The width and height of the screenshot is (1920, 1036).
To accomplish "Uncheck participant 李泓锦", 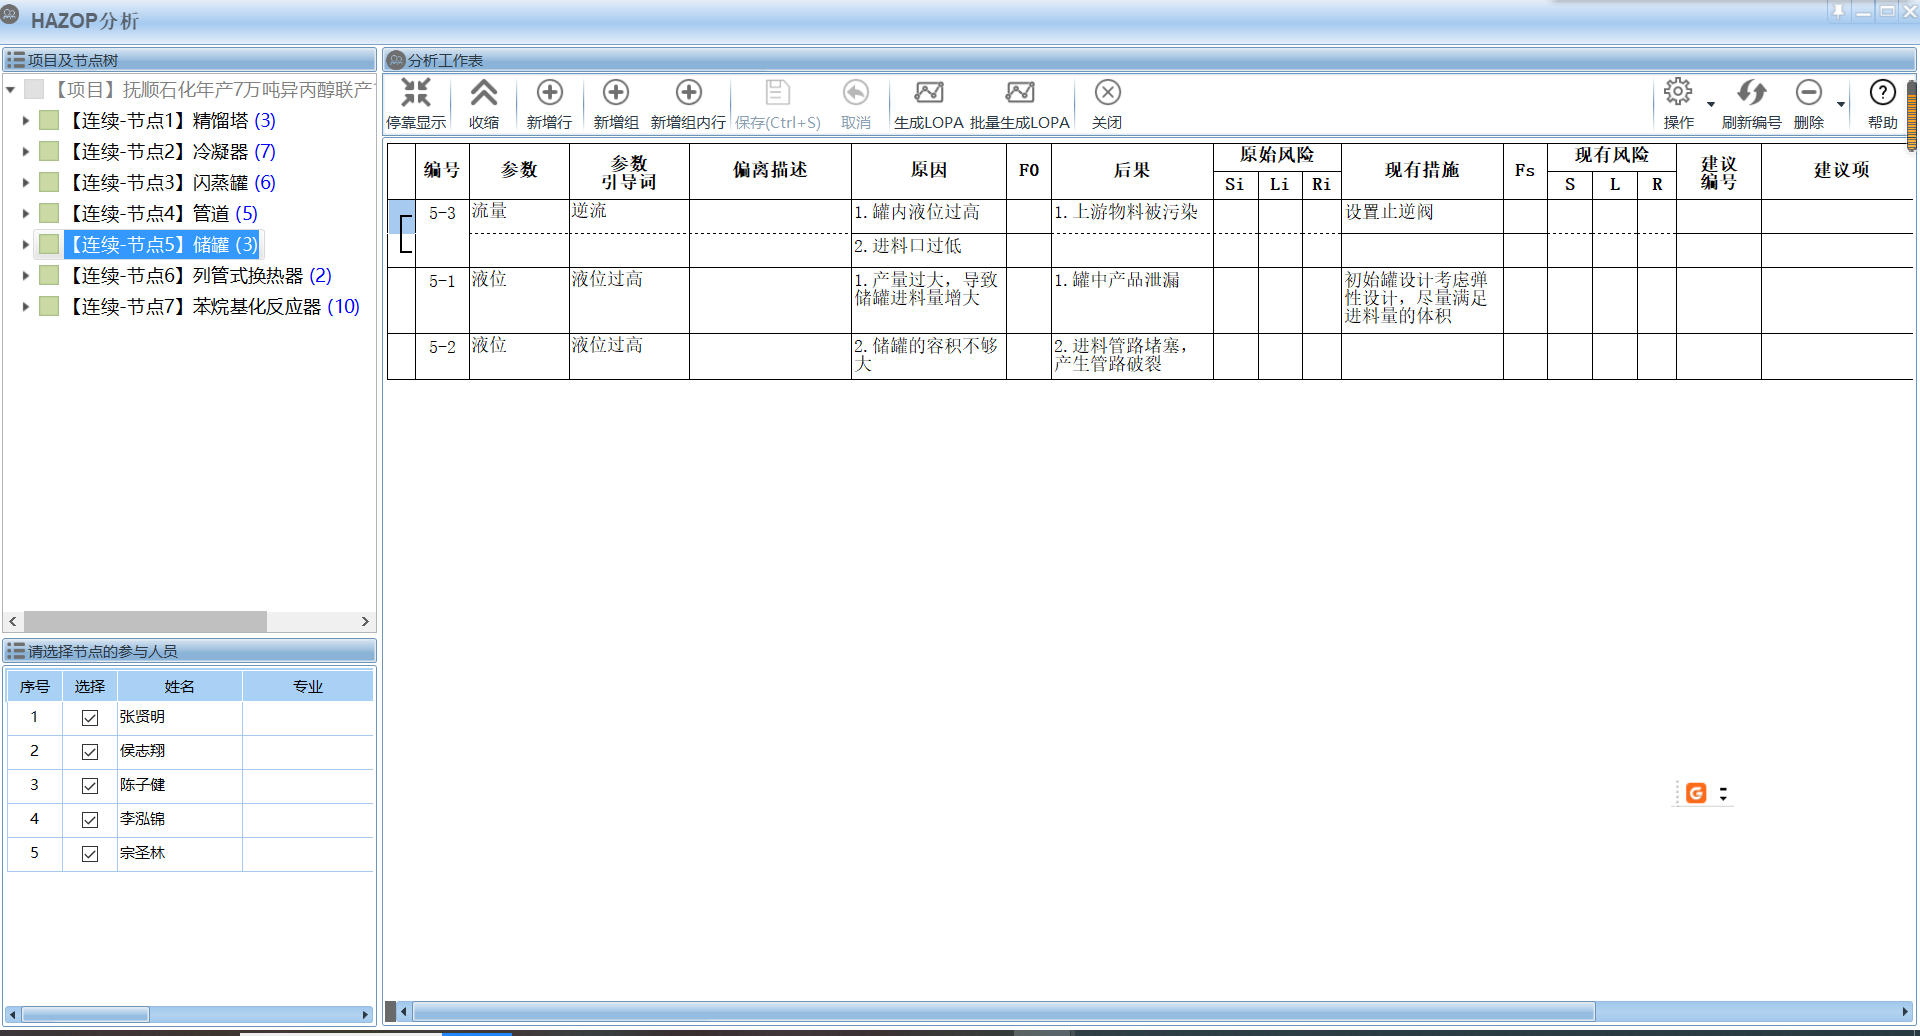I will (90, 820).
